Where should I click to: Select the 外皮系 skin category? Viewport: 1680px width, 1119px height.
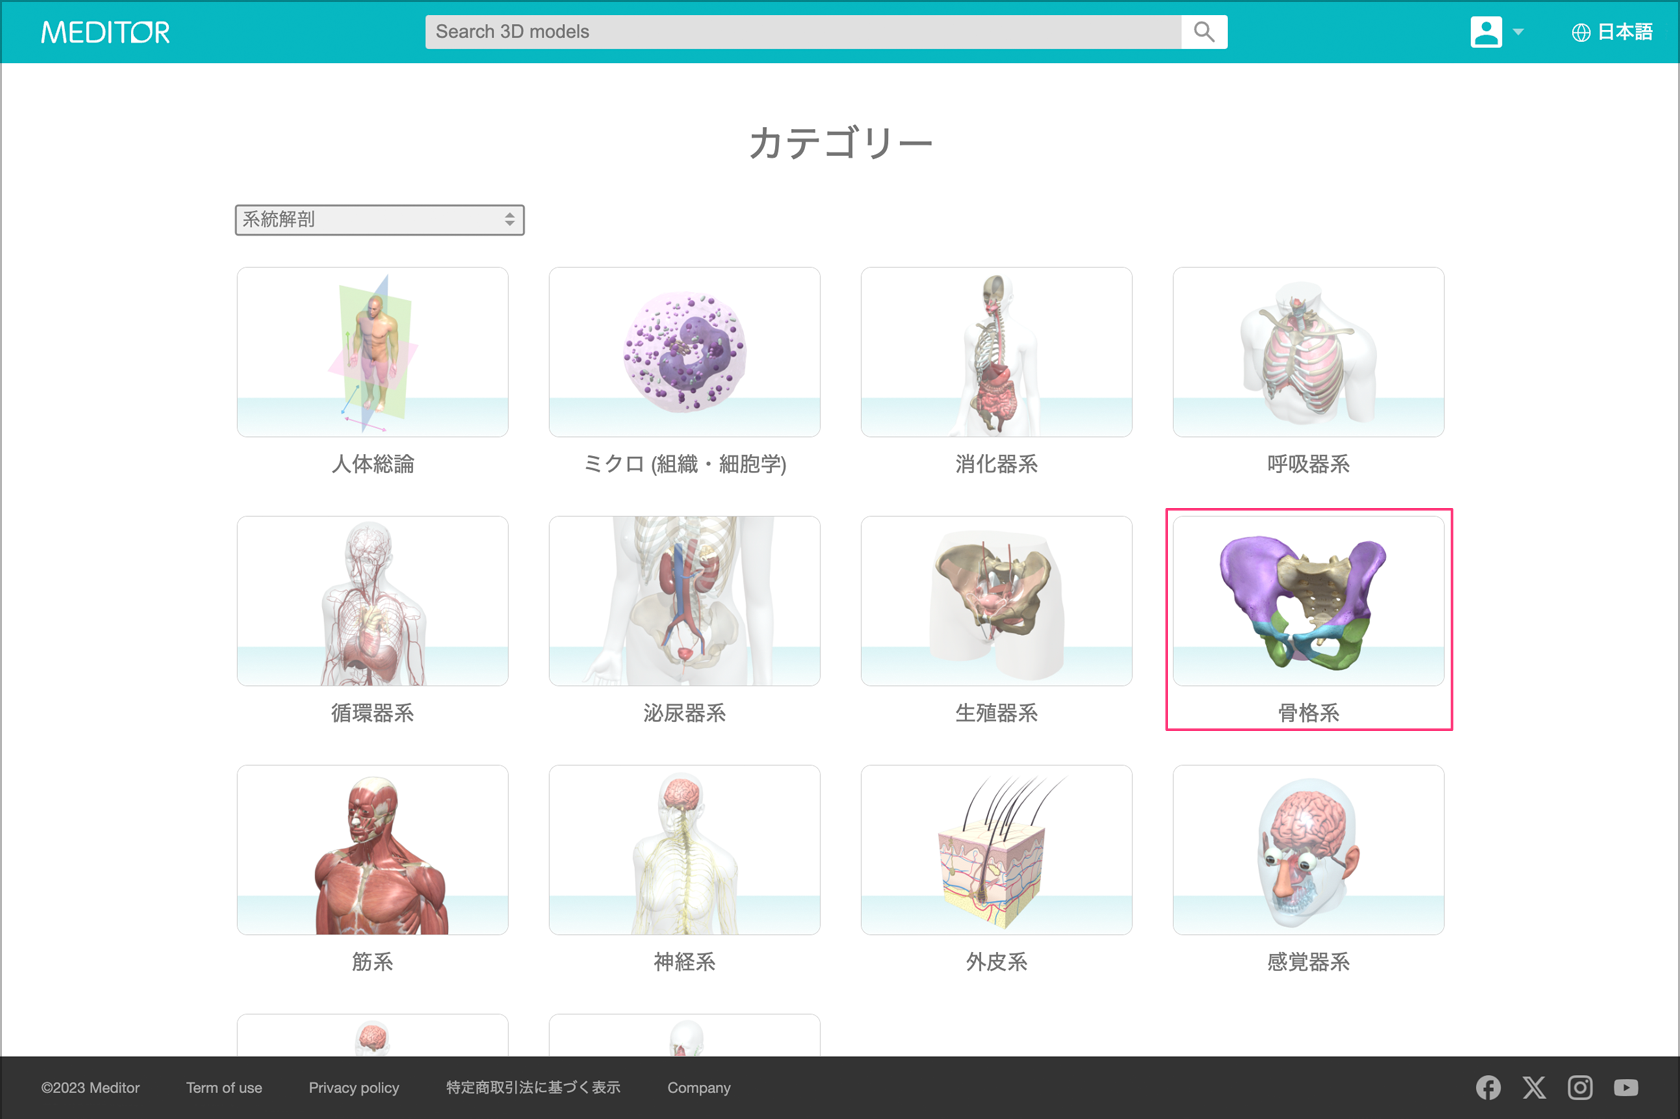coord(996,850)
